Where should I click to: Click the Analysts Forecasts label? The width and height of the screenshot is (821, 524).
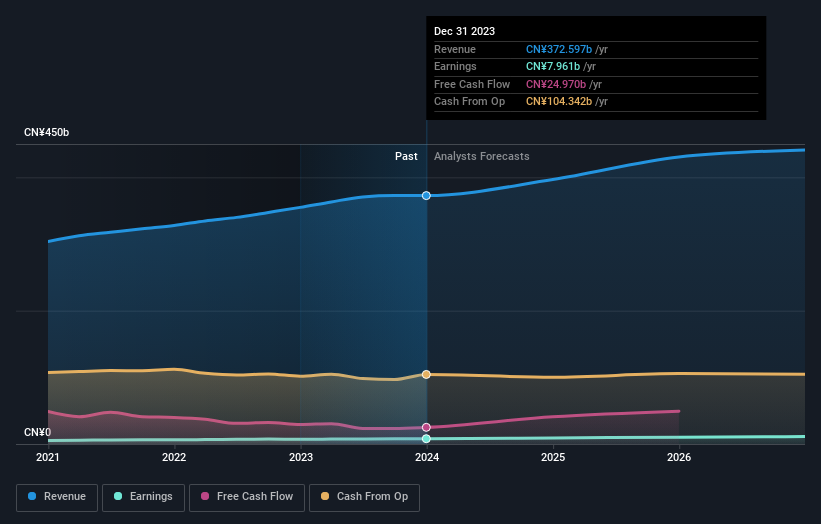click(481, 156)
